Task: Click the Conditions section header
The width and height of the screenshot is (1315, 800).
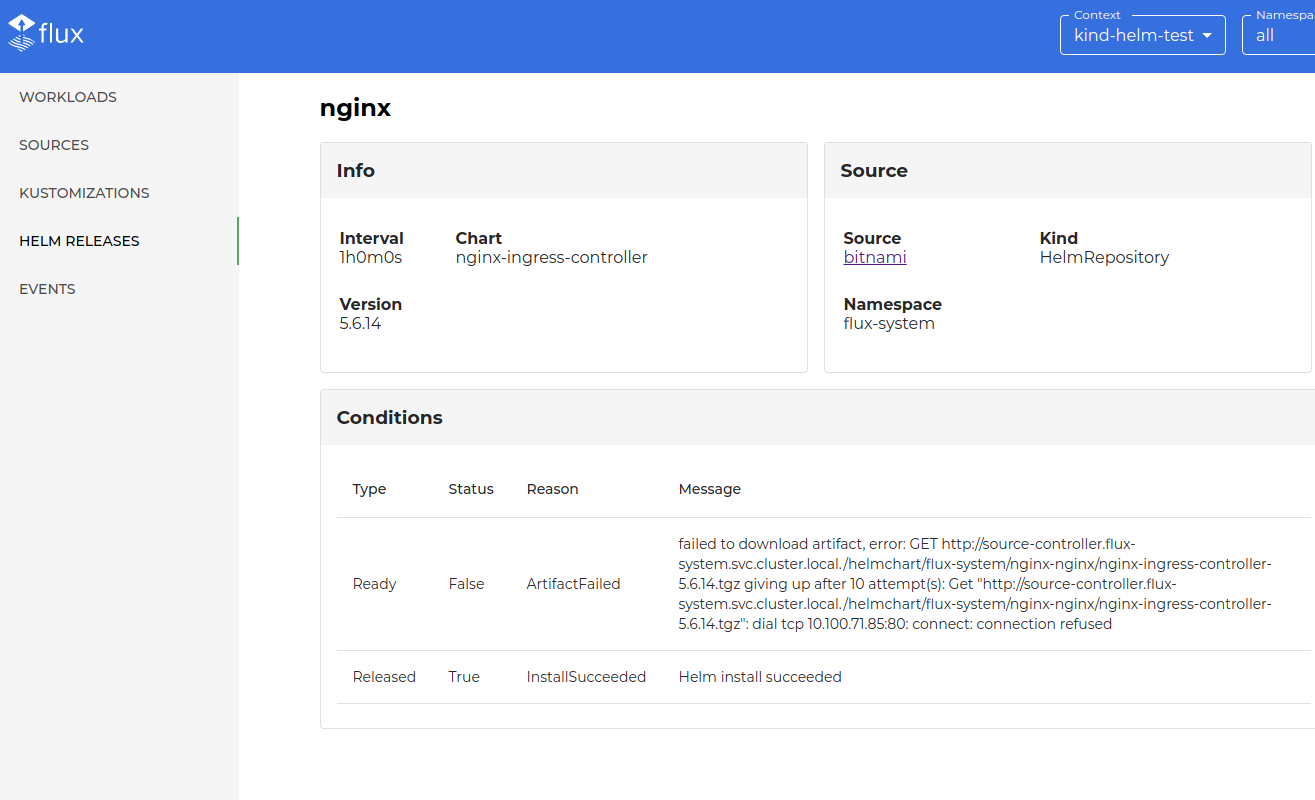Action: point(817,417)
